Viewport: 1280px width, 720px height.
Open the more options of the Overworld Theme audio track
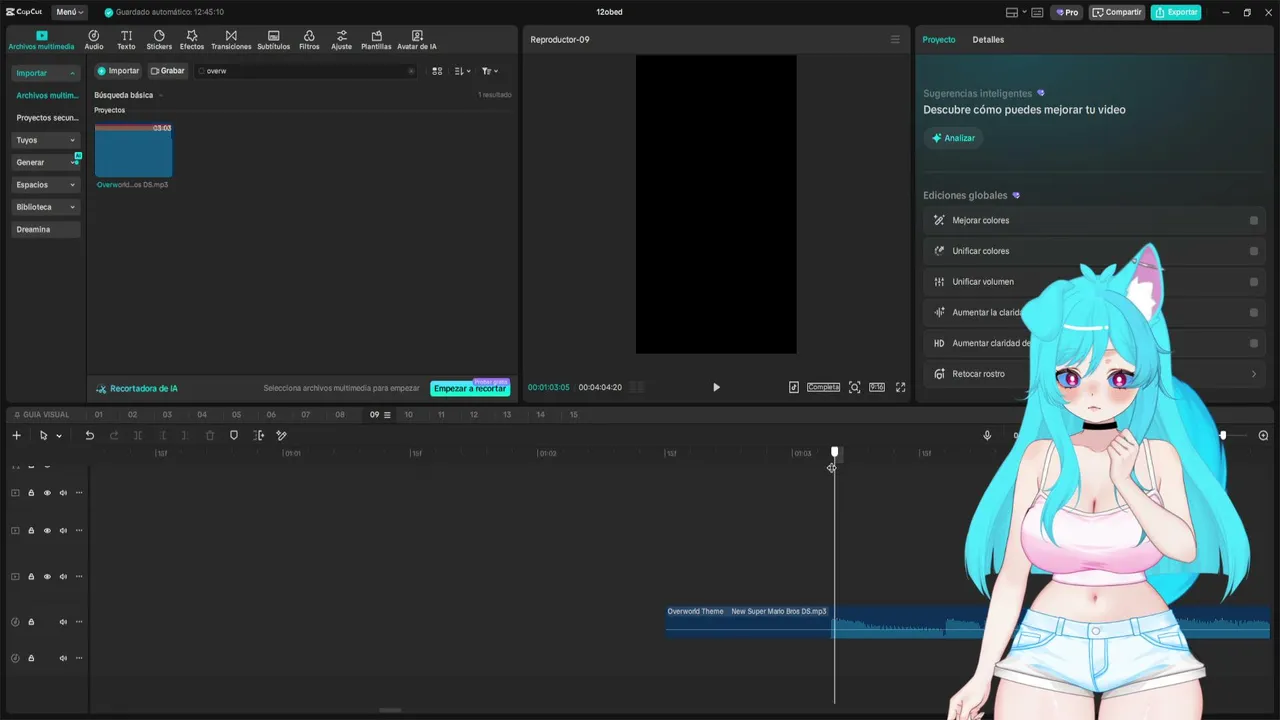click(79, 622)
